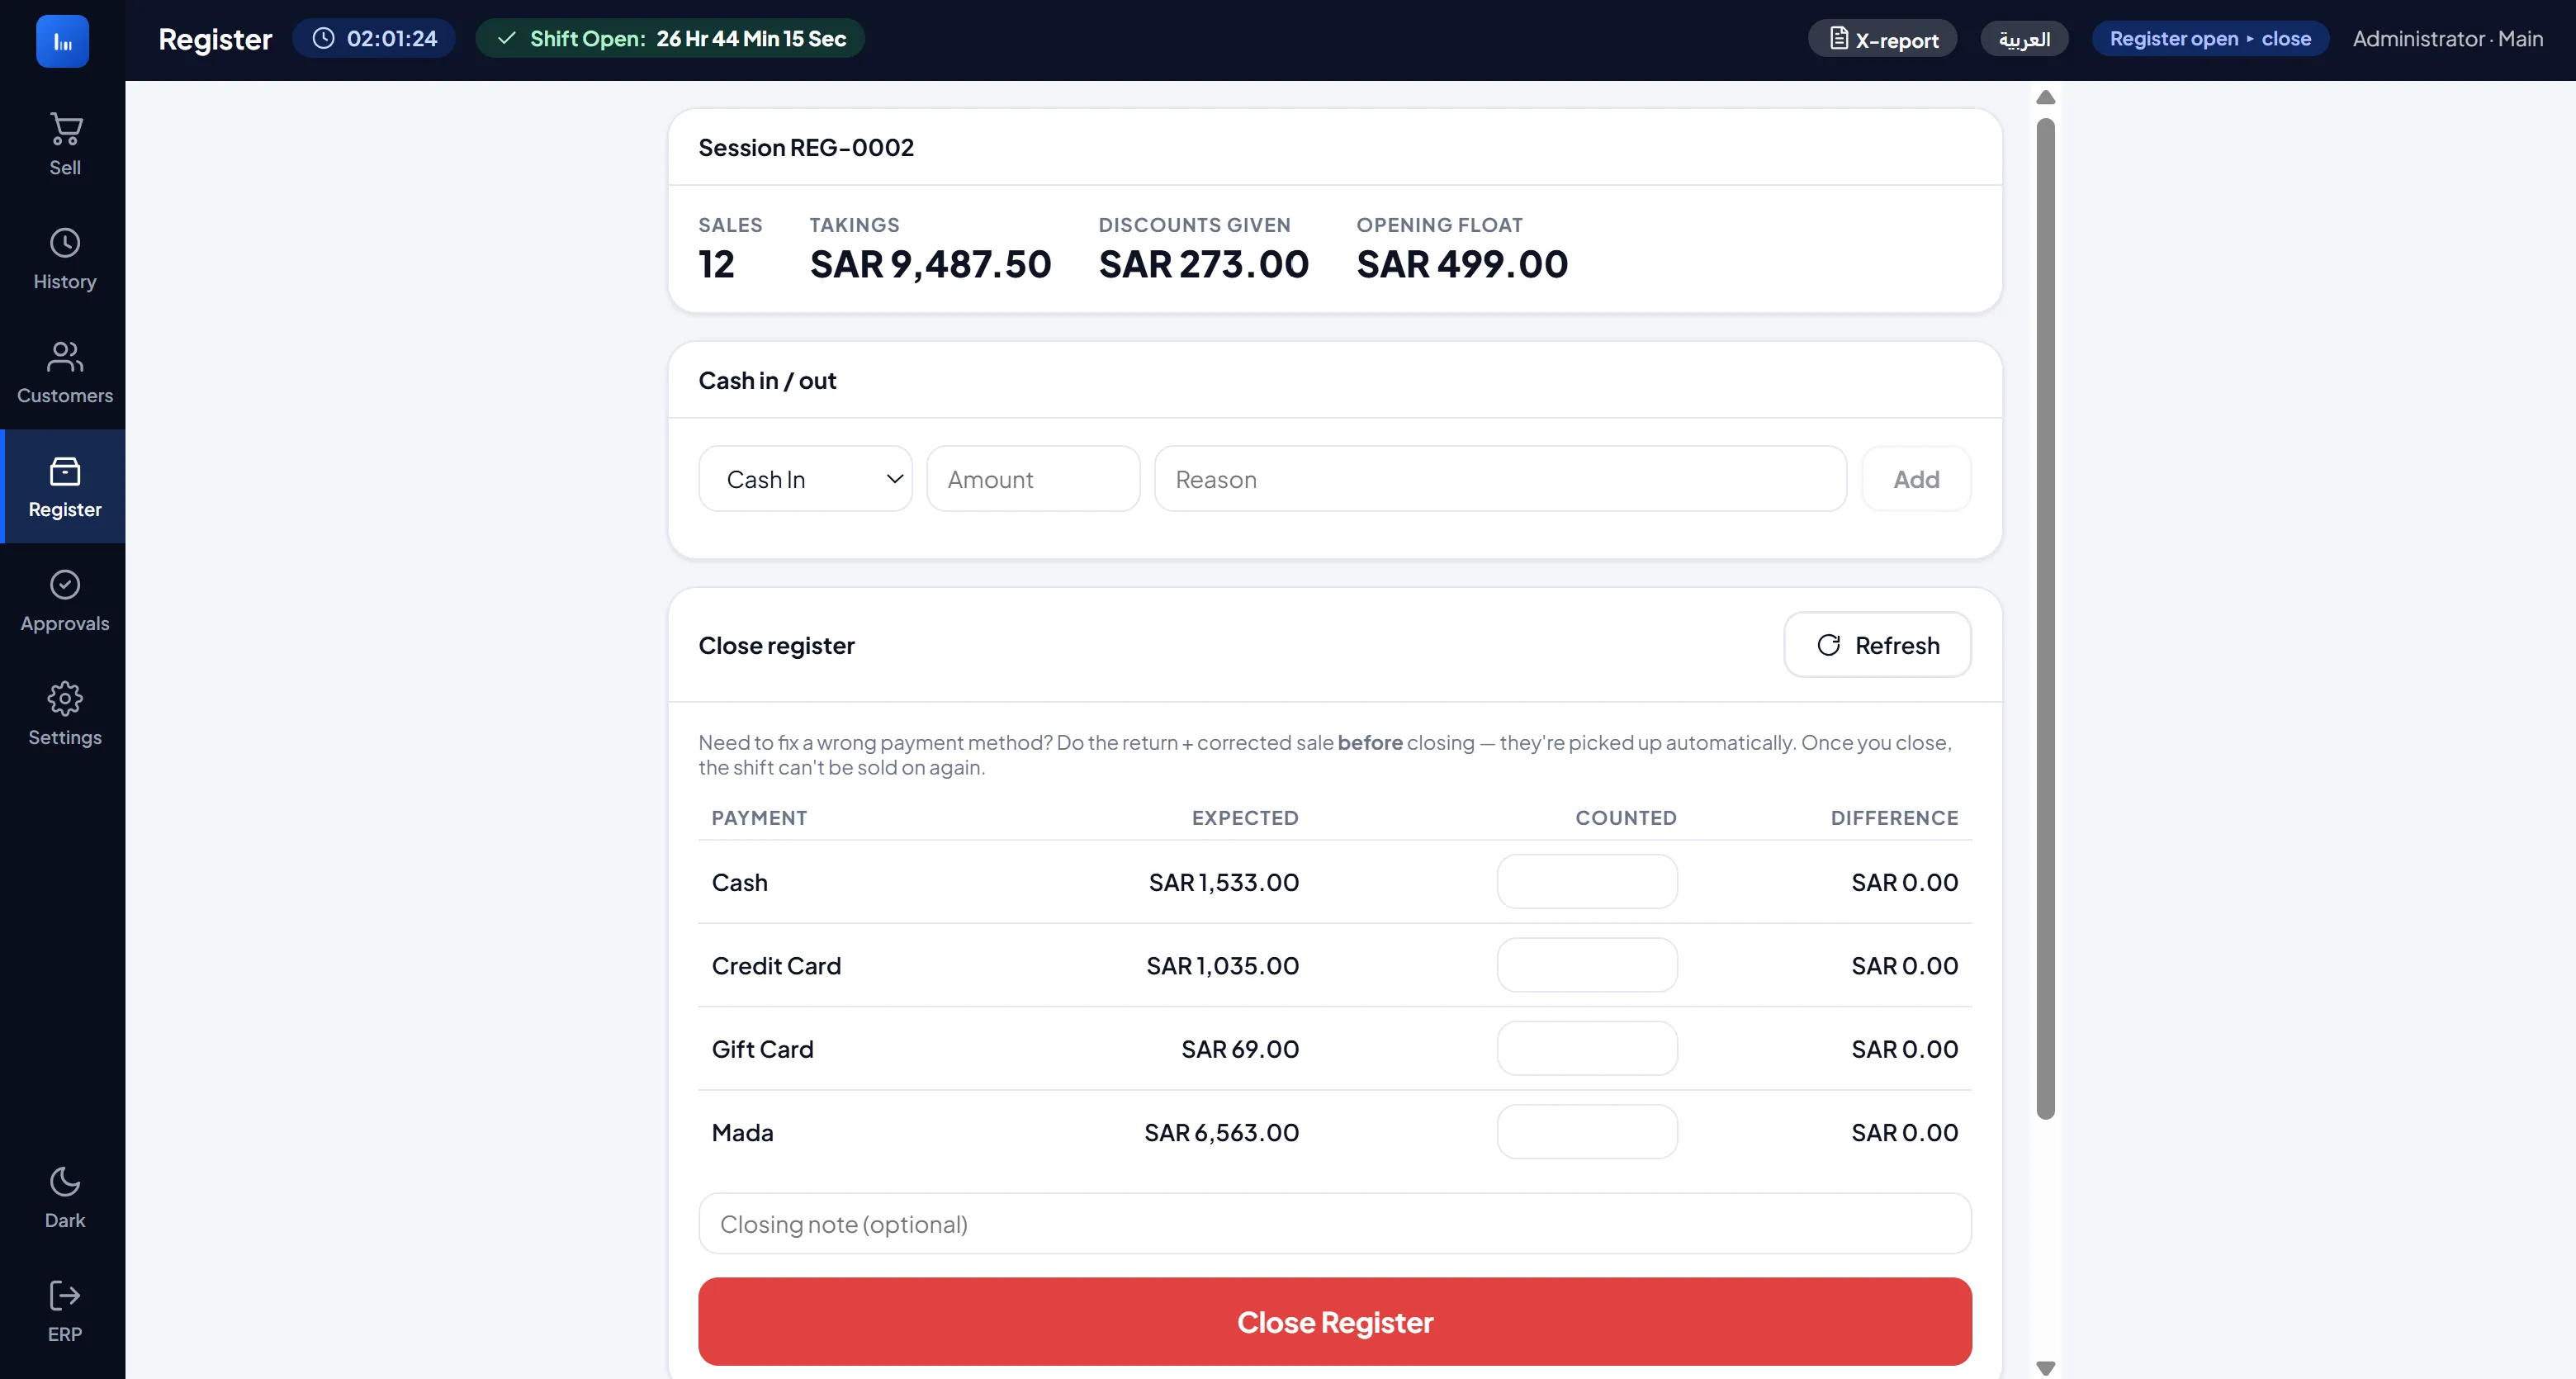2576x1379 pixels.
Task: Go to the Customers section icon
Action: [65, 356]
